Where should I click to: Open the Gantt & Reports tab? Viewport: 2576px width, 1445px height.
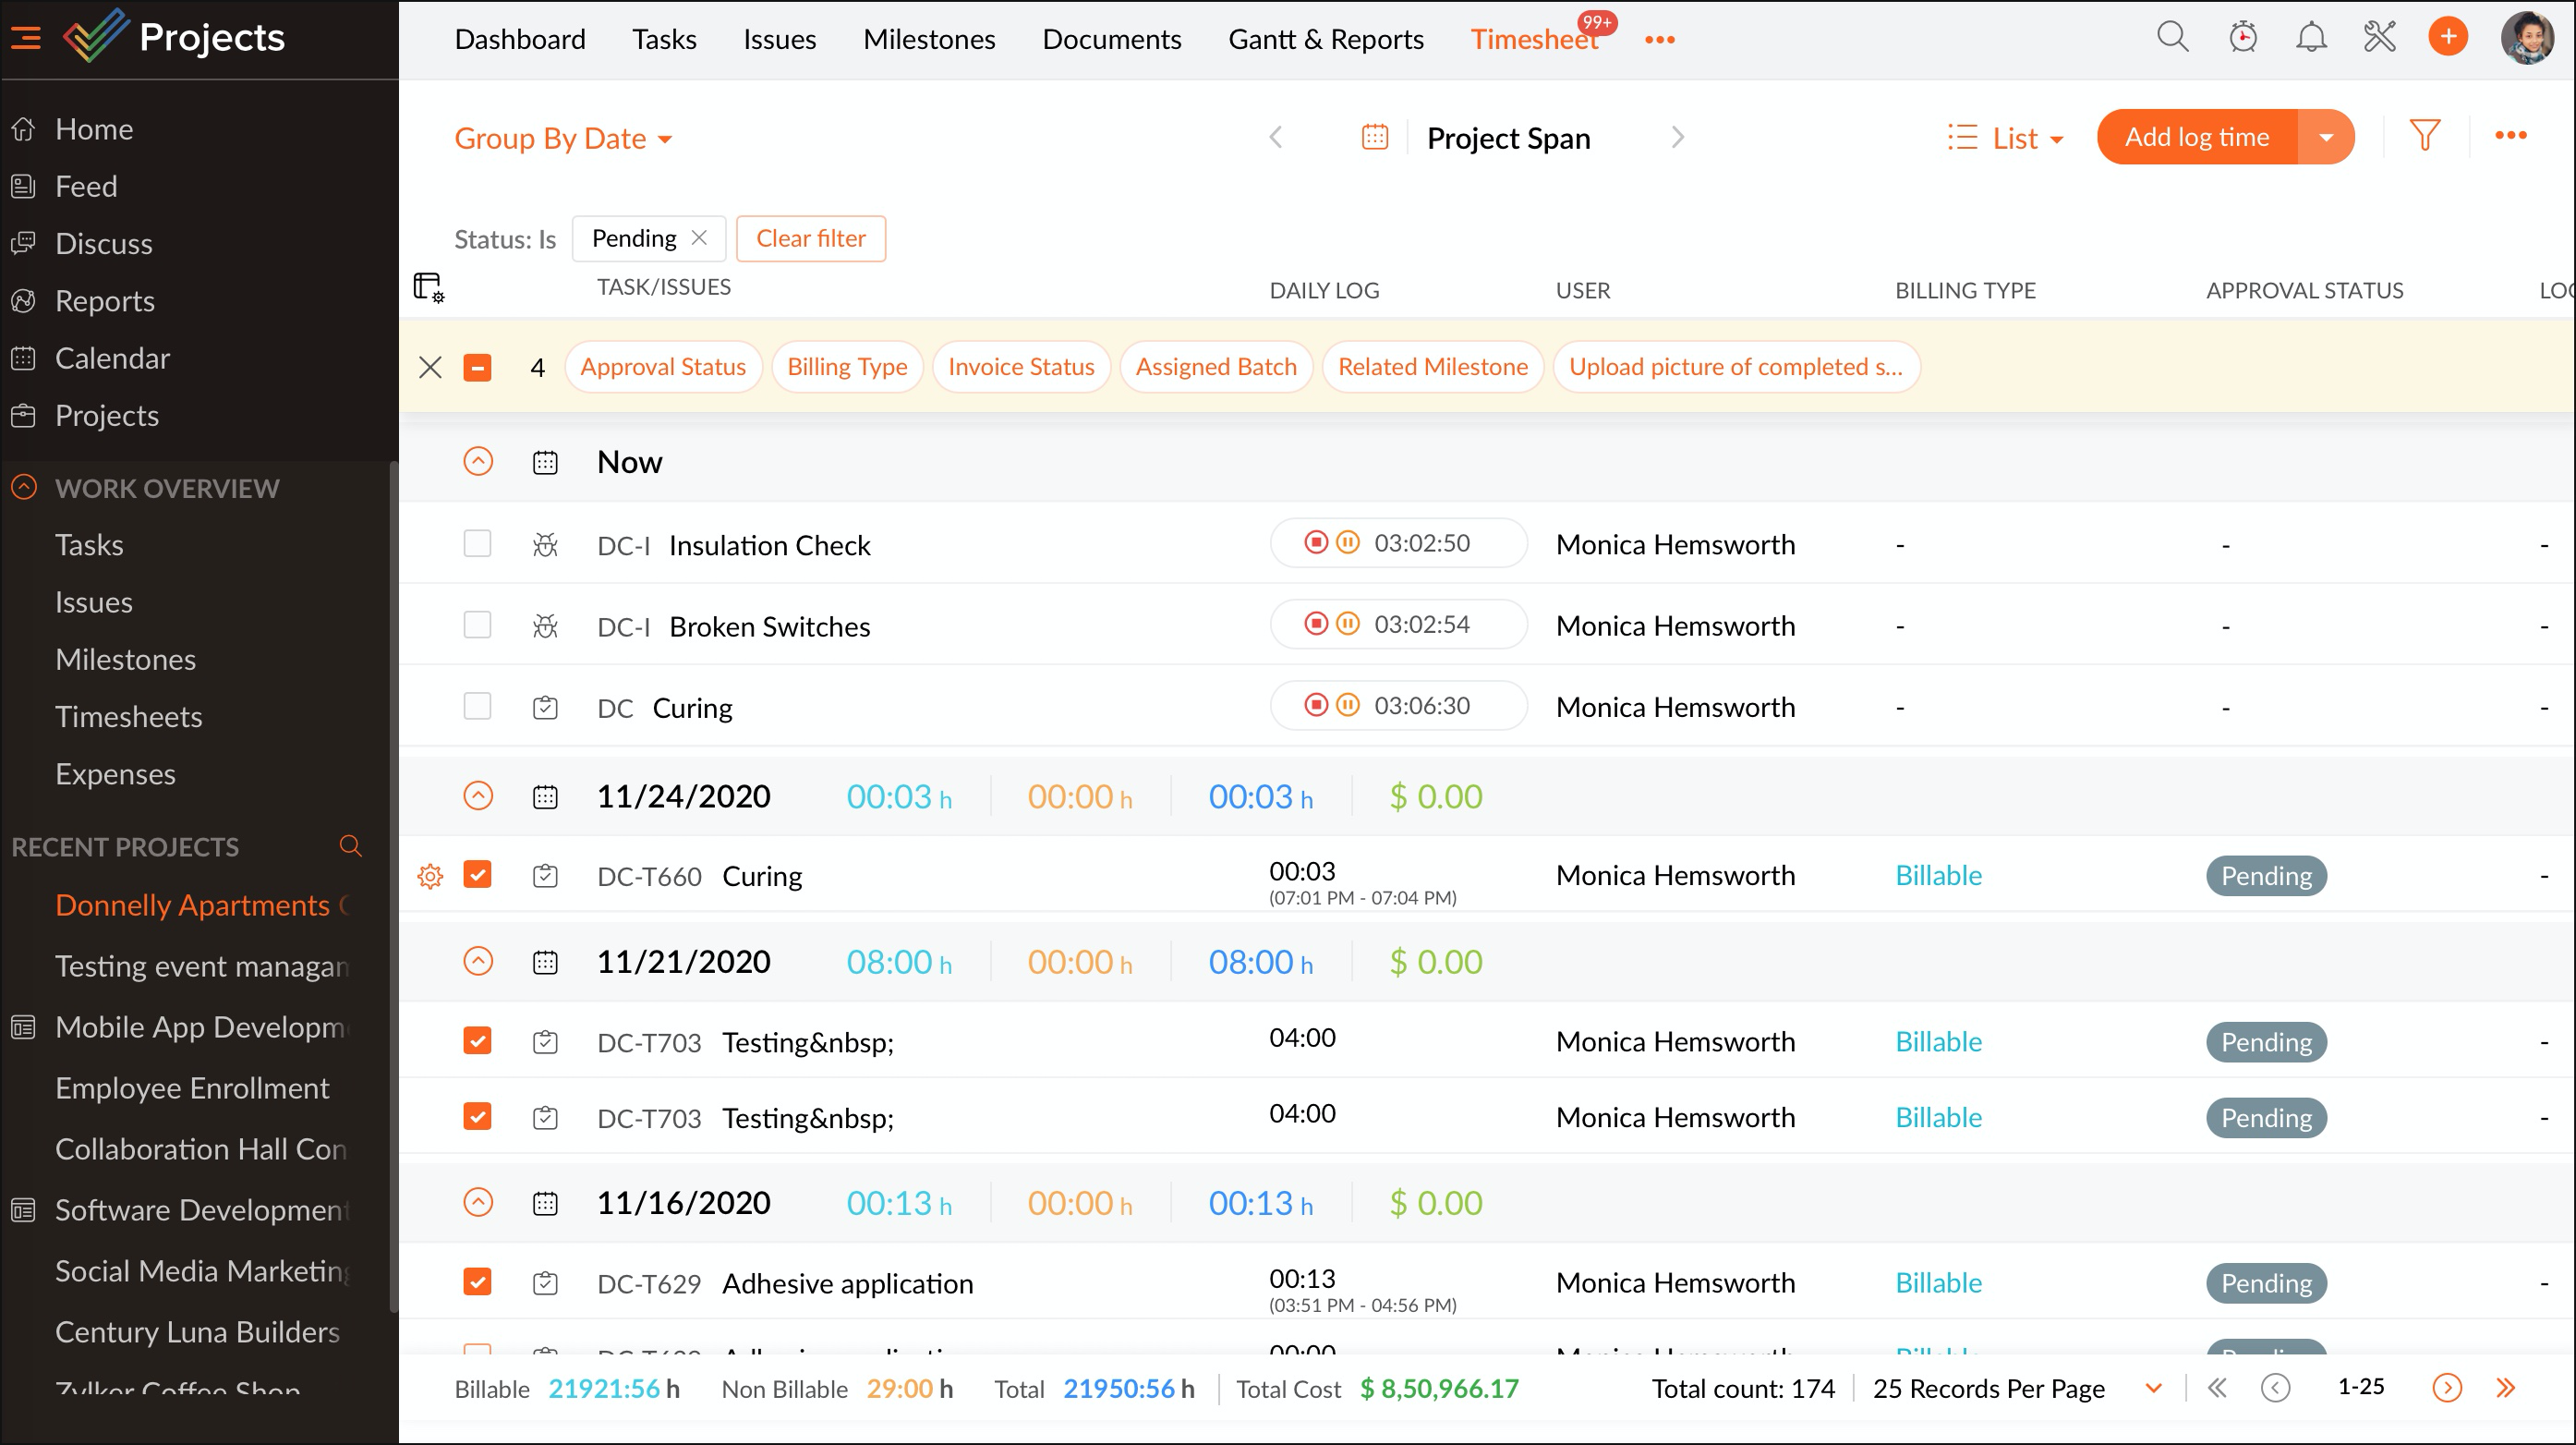[x=1325, y=39]
